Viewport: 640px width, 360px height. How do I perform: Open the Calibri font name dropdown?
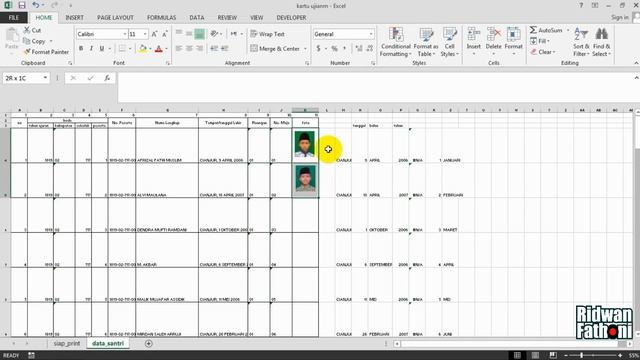[125, 34]
